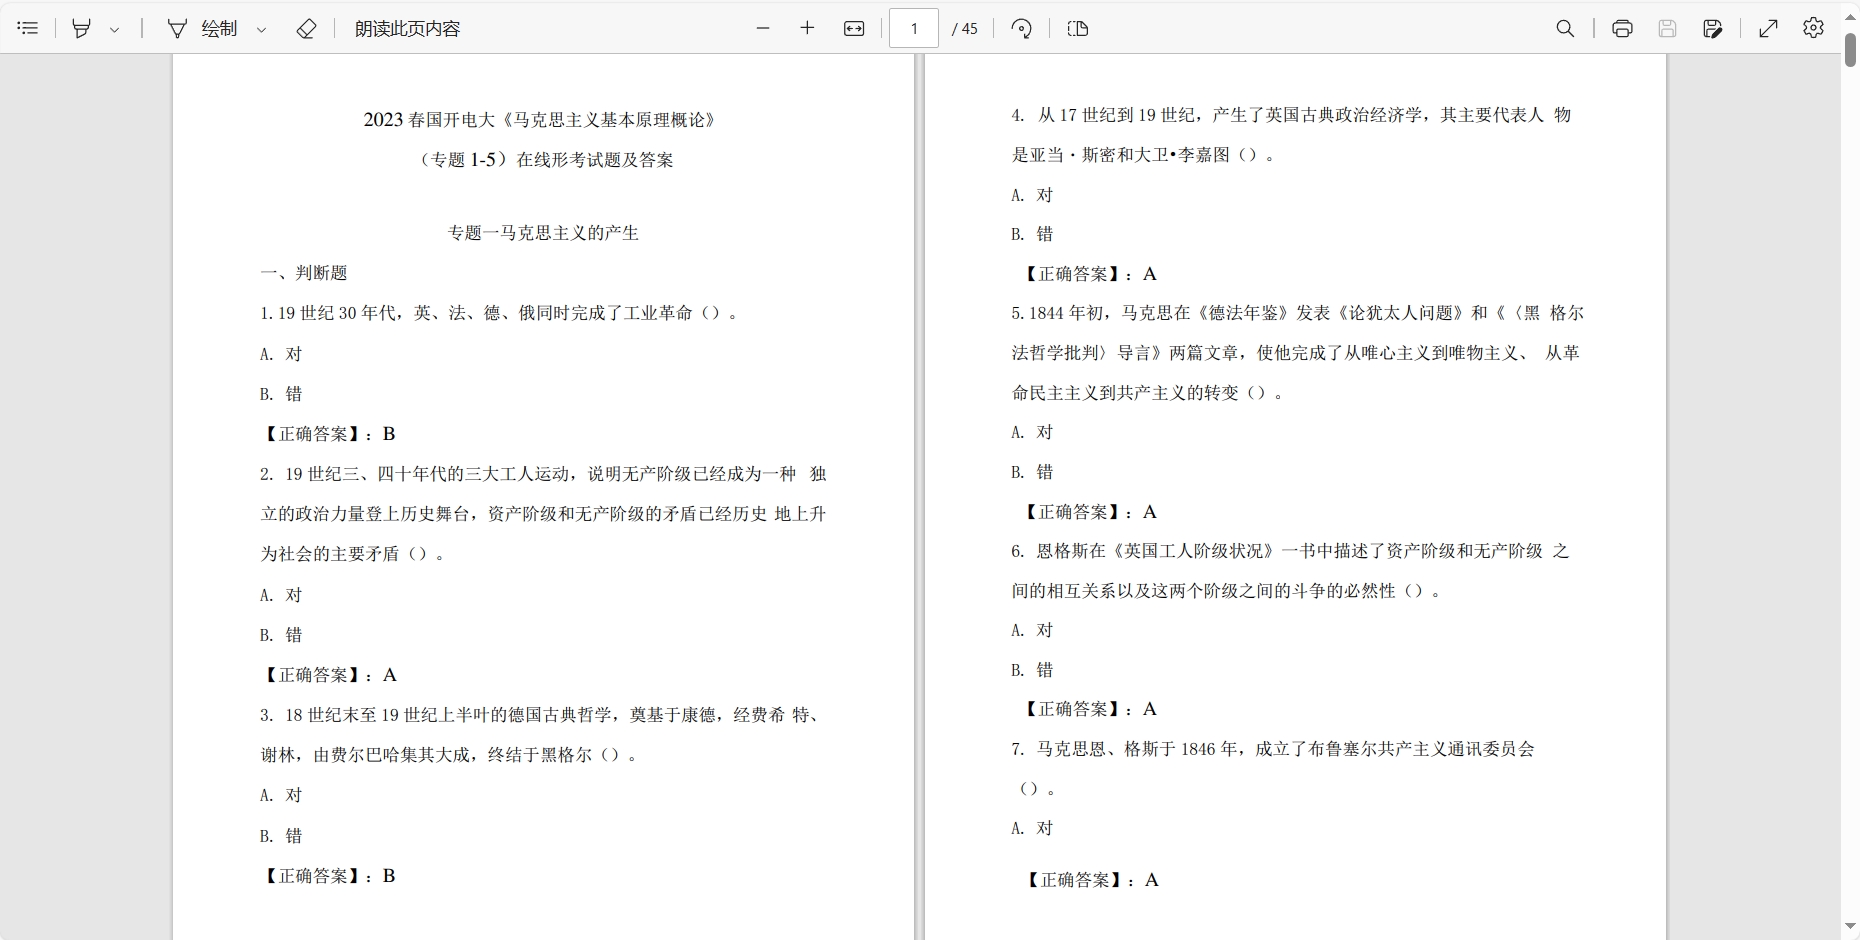The width and height of the screenshot is (1860, 940).
Task: Click option A. 对 under question 2
Action: click(x=281, y=595)
